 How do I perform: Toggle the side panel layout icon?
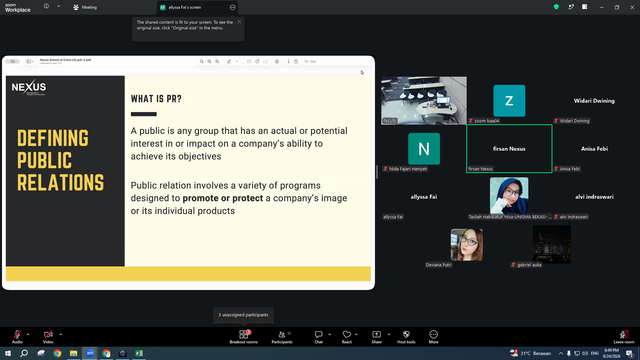click(585, 7)
